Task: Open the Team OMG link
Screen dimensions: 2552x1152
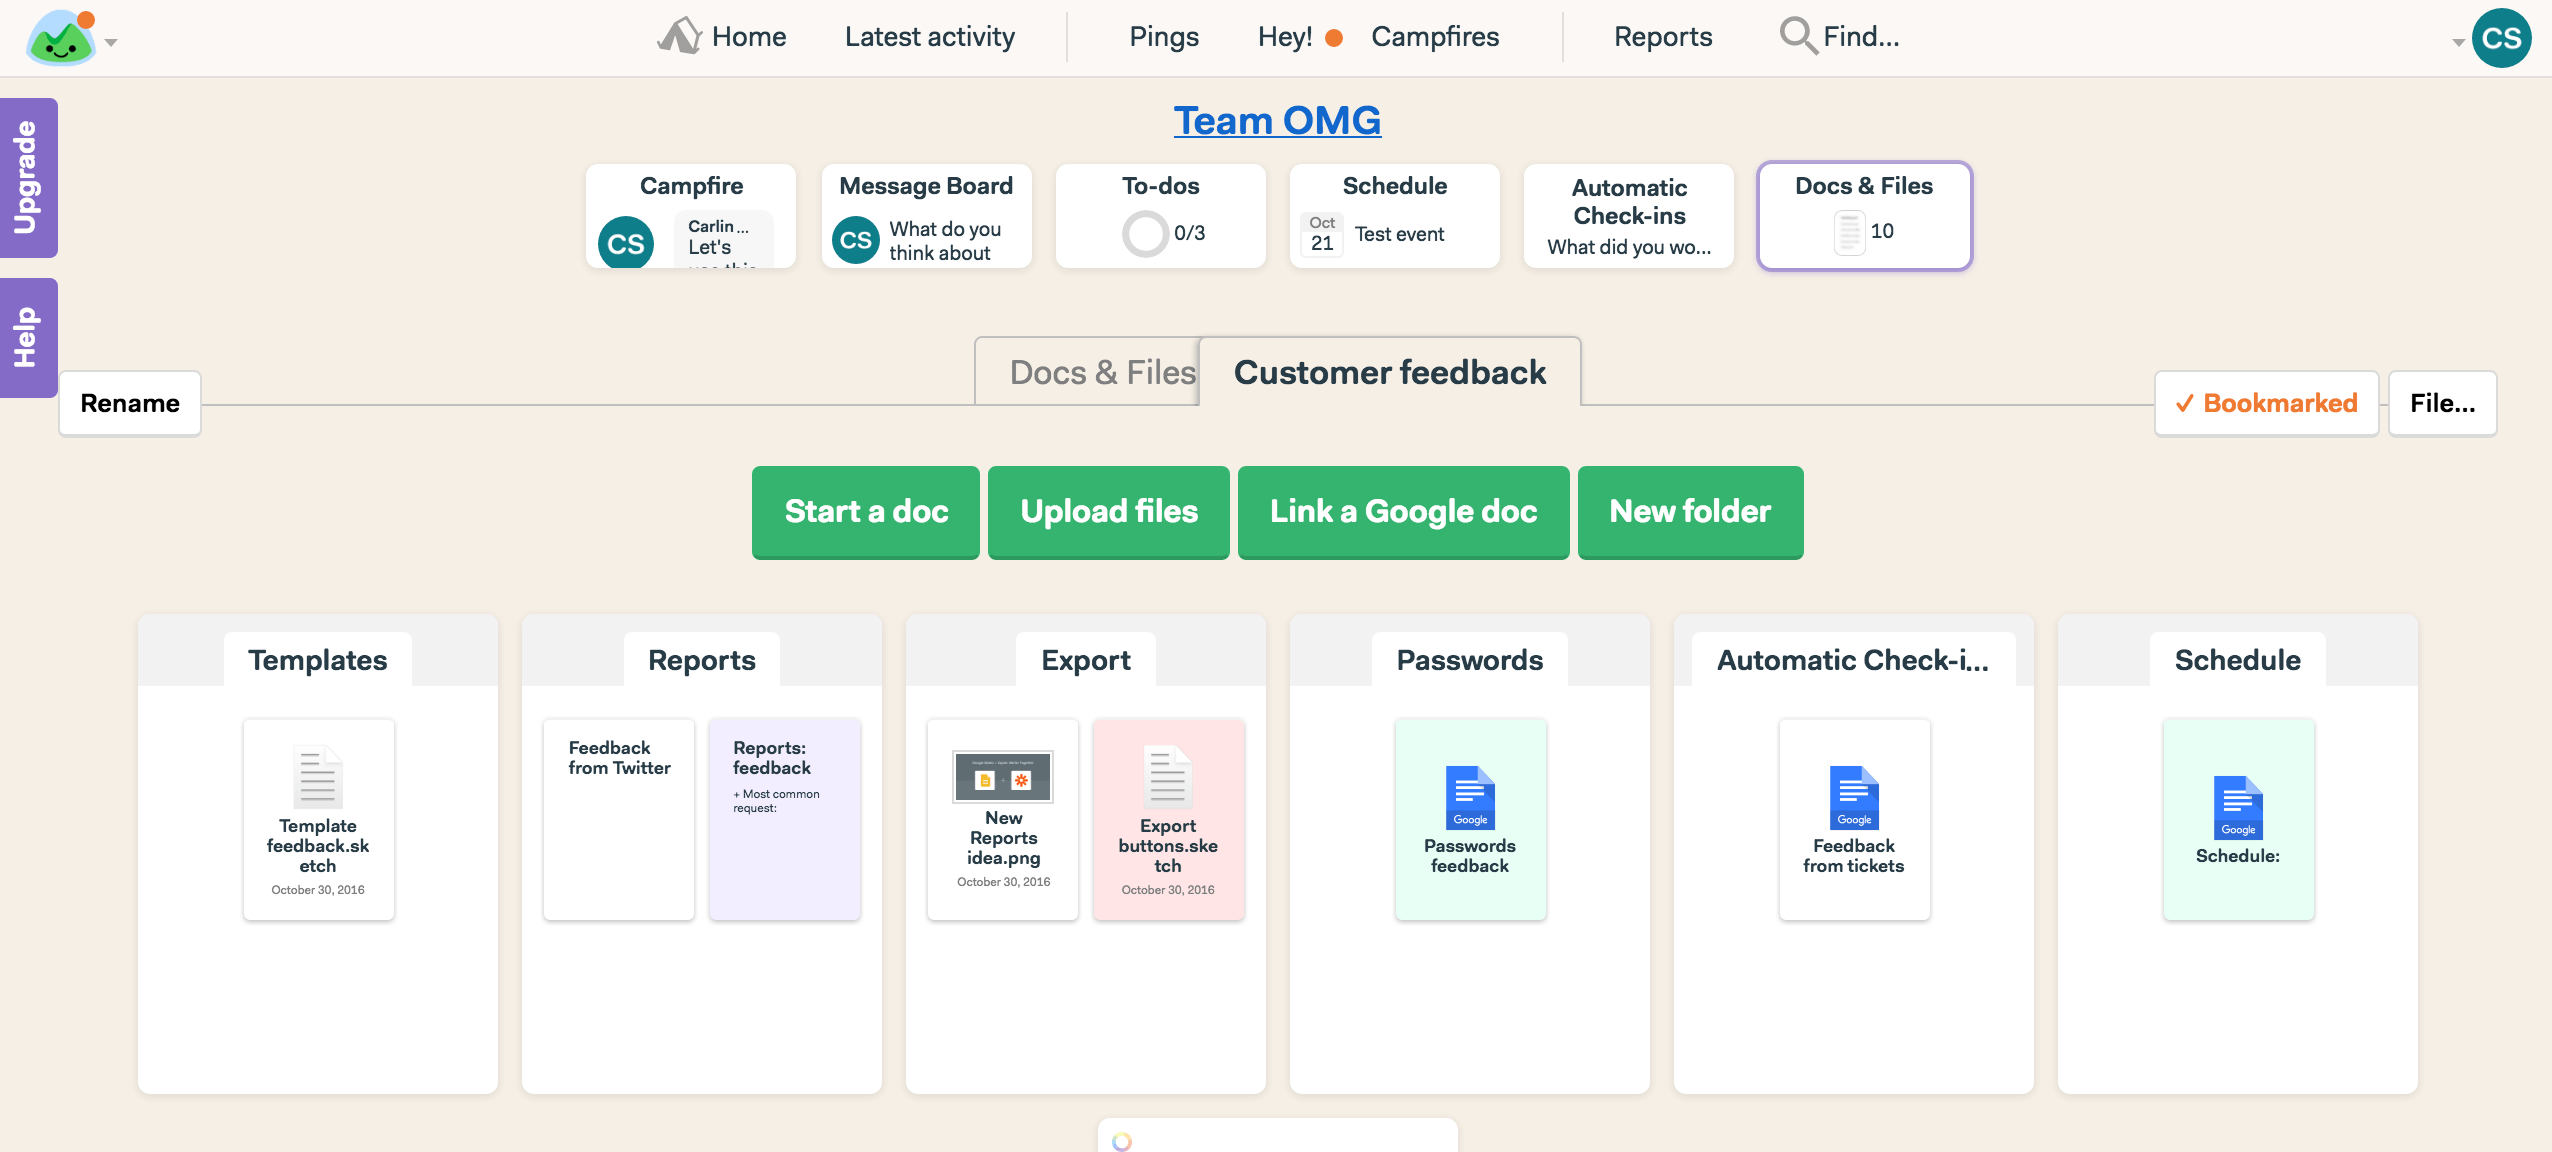Action: (x=1277, y=120)
